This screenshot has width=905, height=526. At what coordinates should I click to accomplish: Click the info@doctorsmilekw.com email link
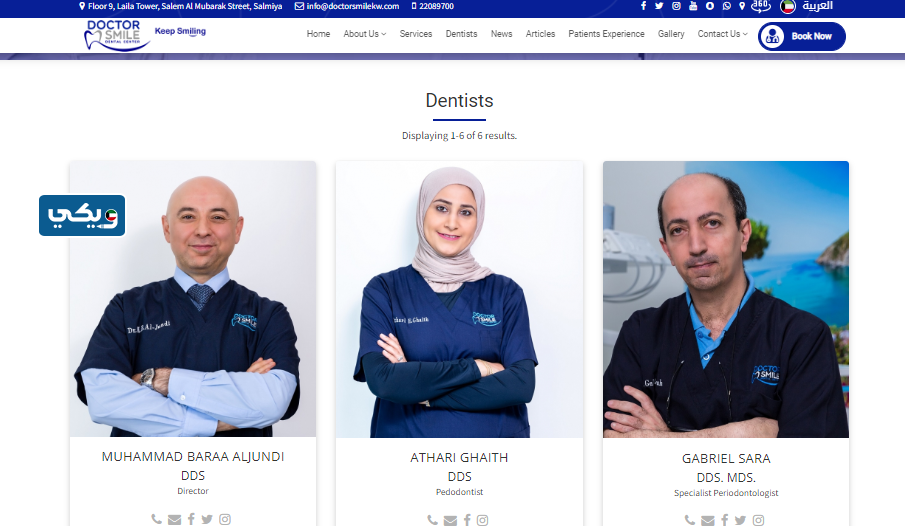tap(352, 6)
